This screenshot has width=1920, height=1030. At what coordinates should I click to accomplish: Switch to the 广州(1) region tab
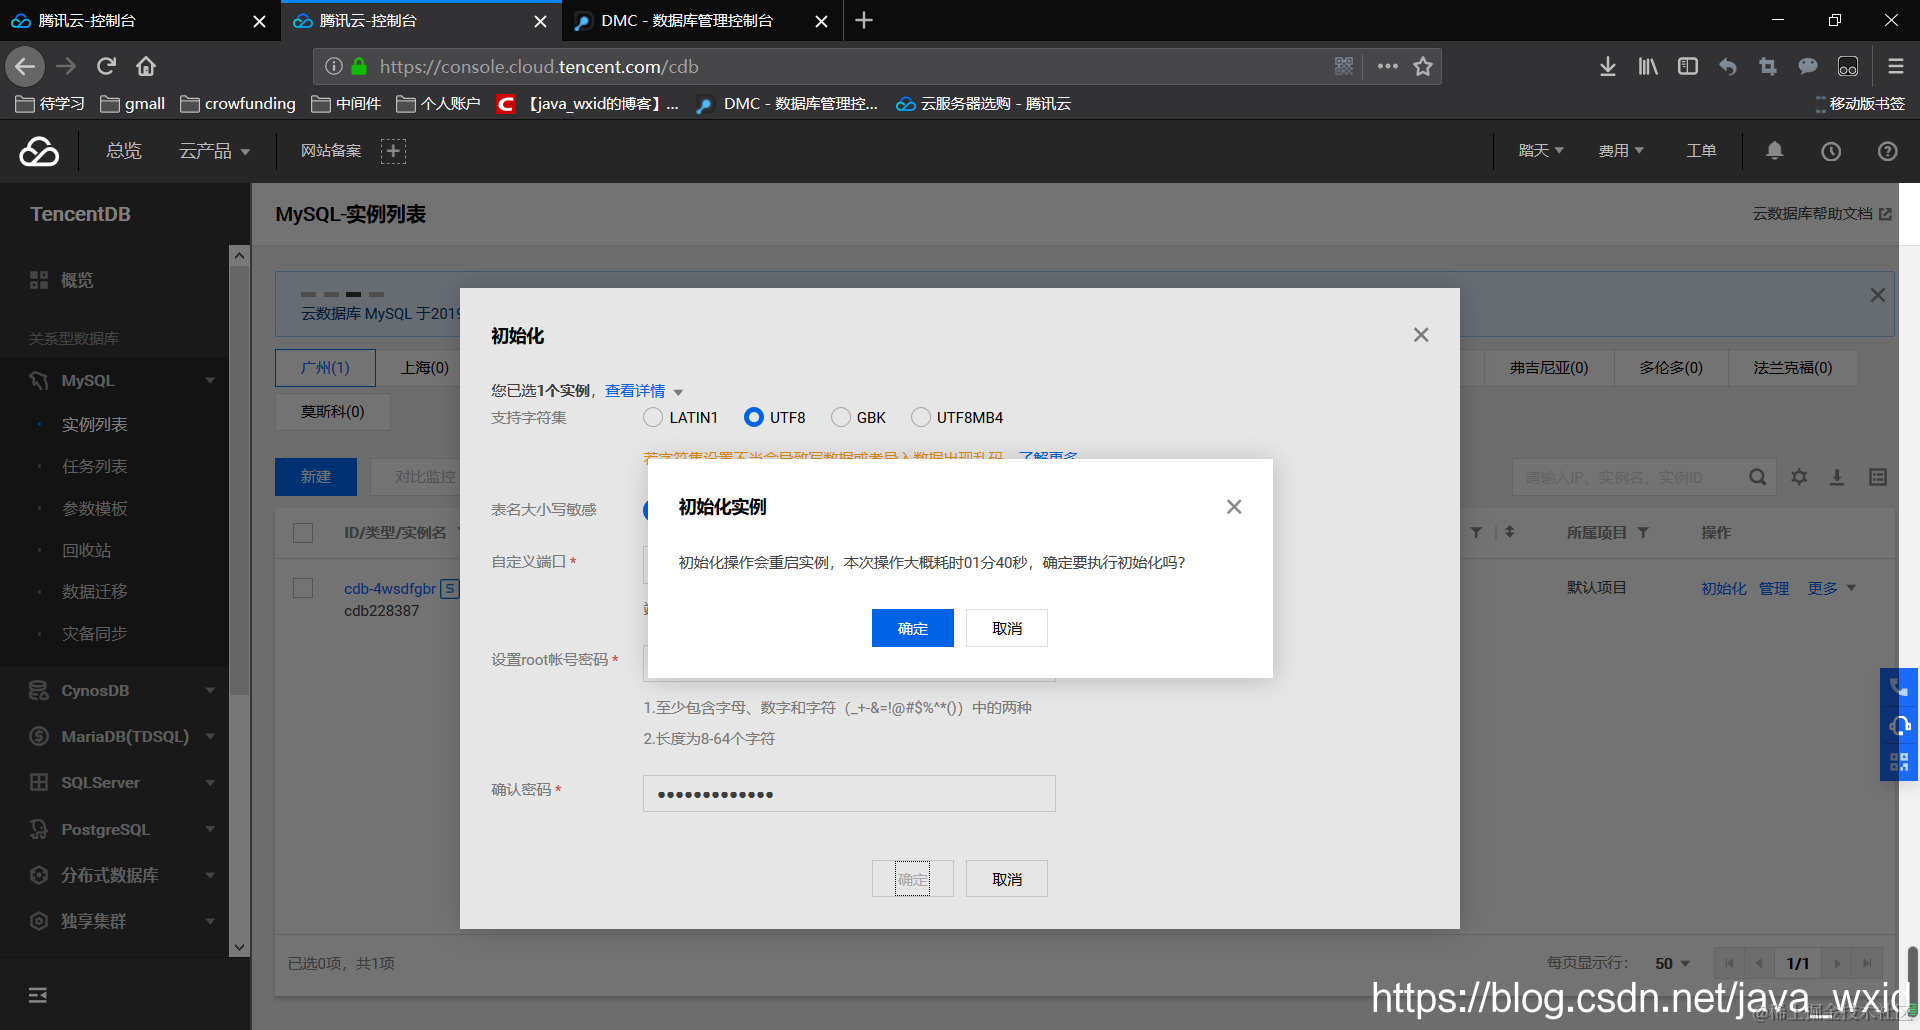(326, 368)
